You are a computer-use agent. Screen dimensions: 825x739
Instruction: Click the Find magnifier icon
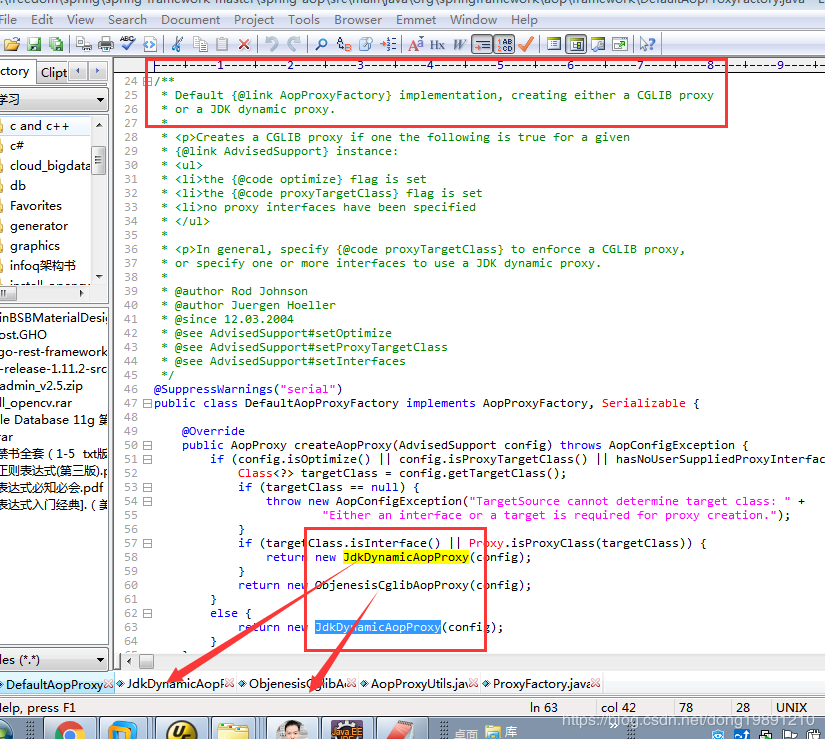tap(321, 44)
